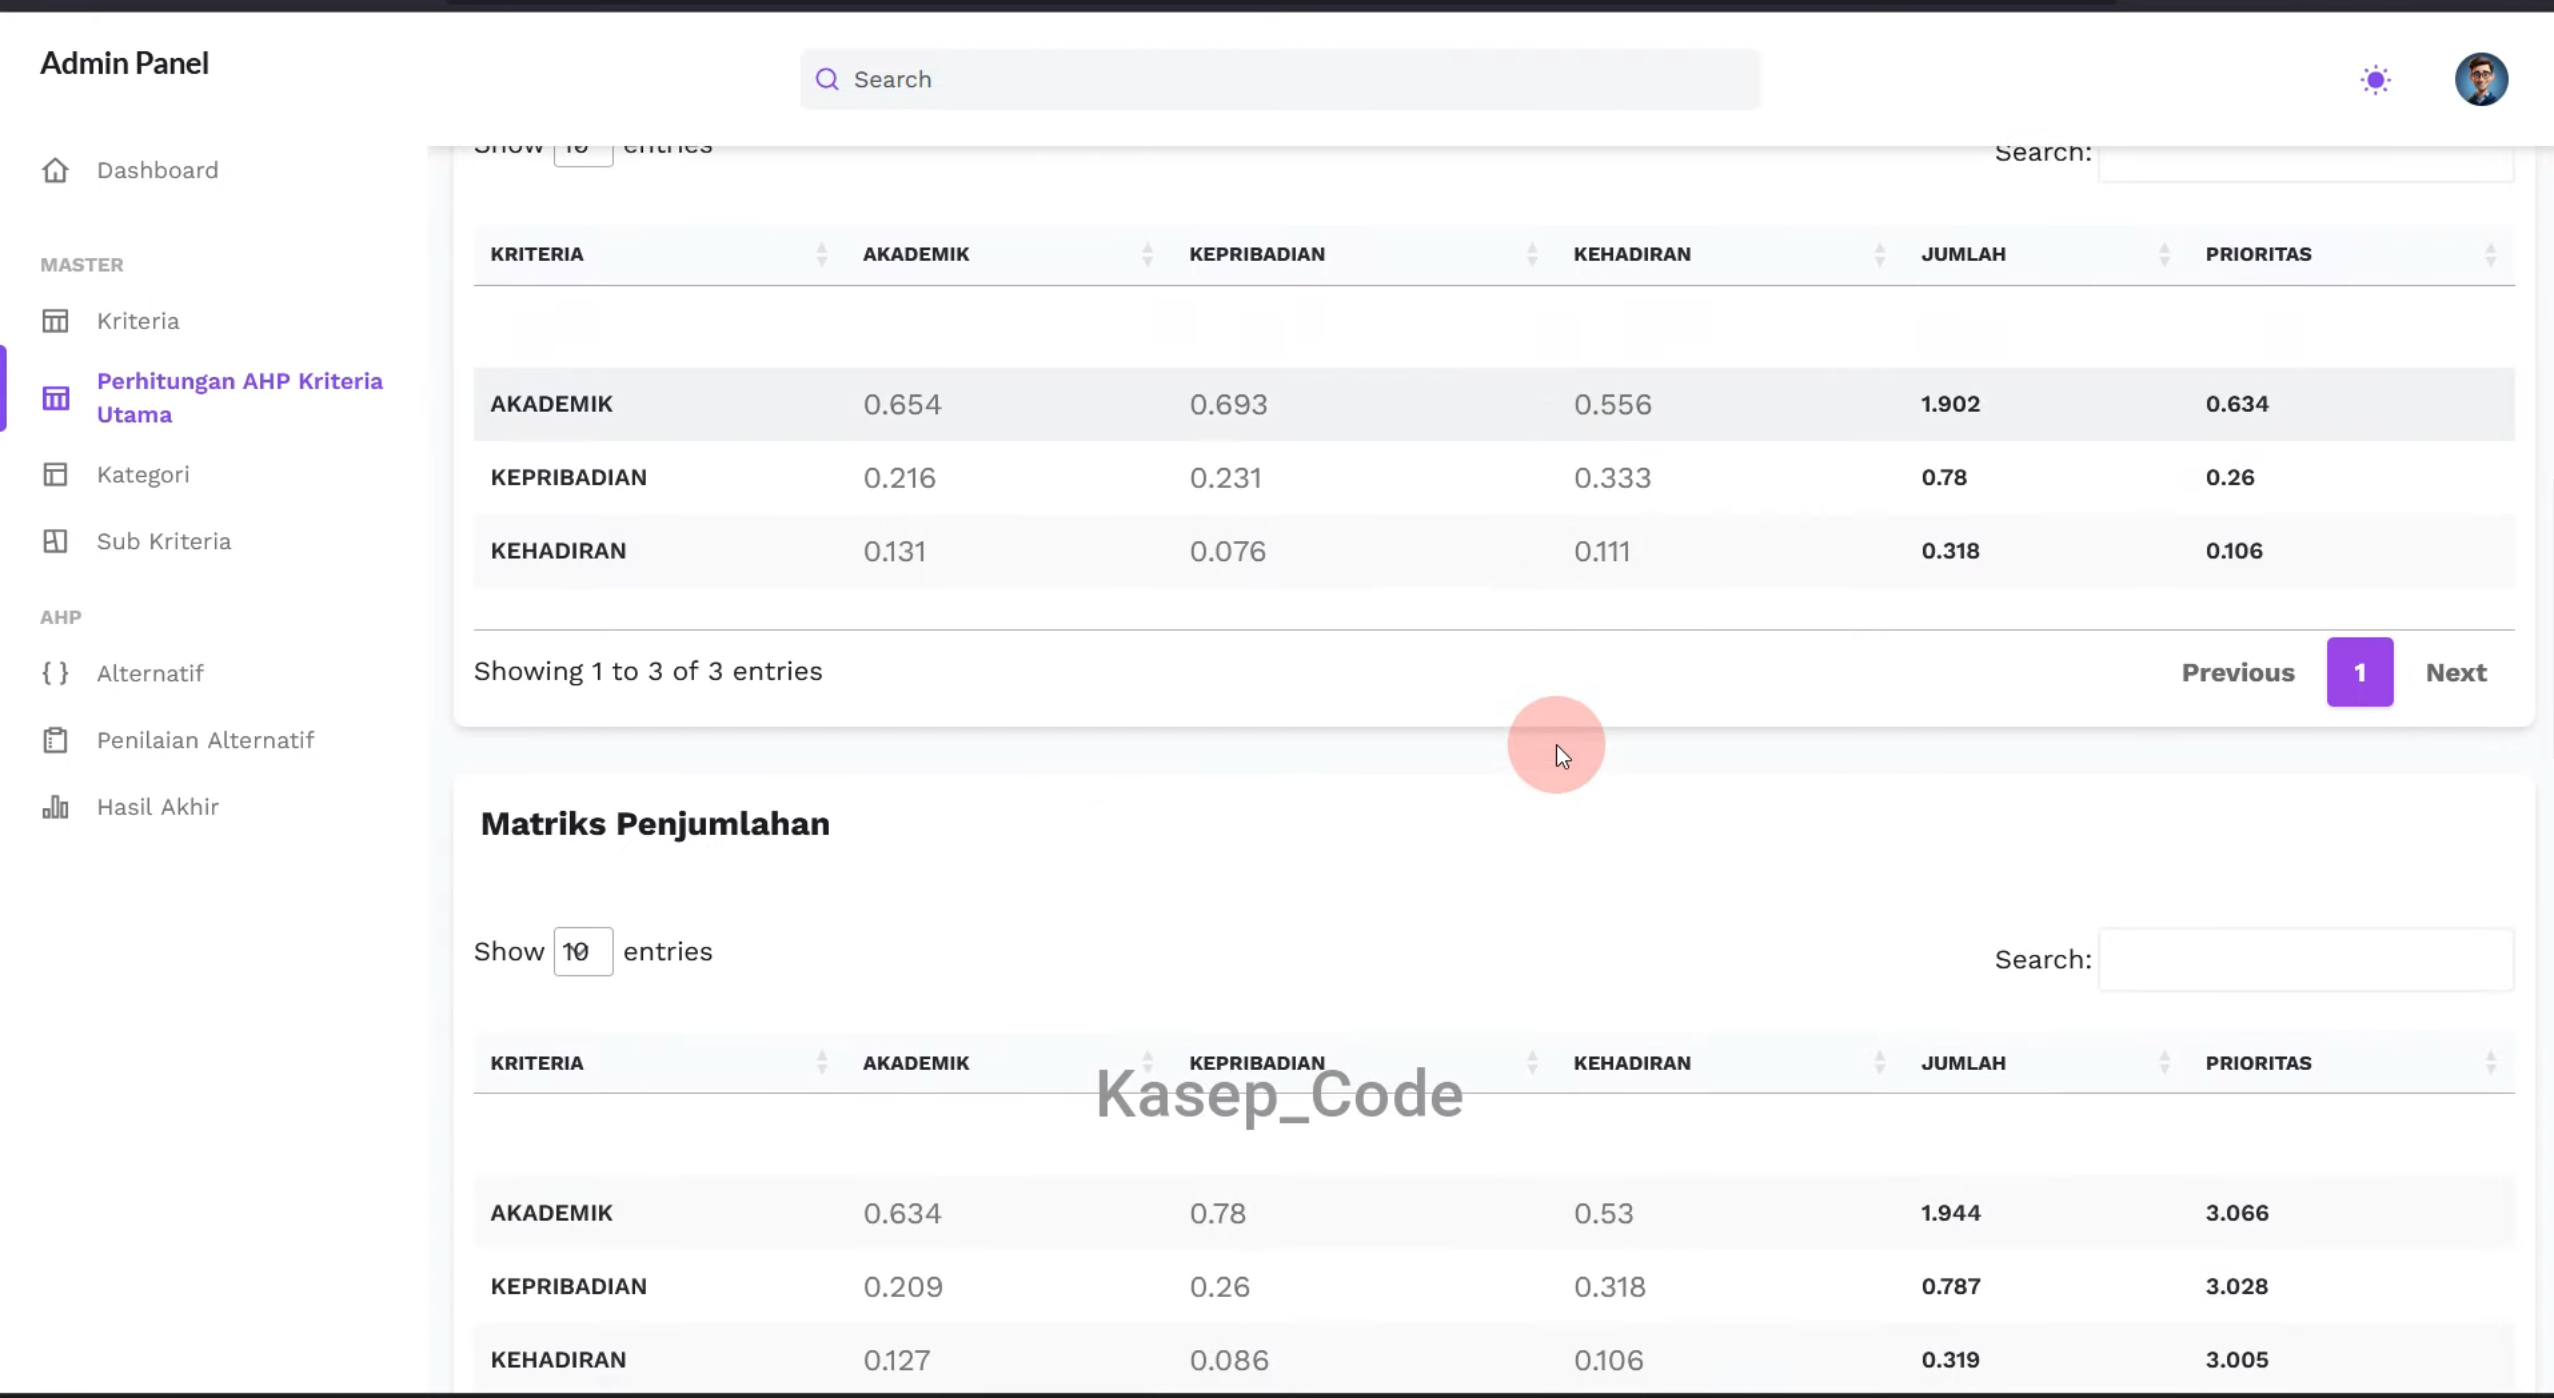Click the Previous pagination button
Image resolution: width=2554 pixels, height=1398 pixels.
coord(2238,672)
